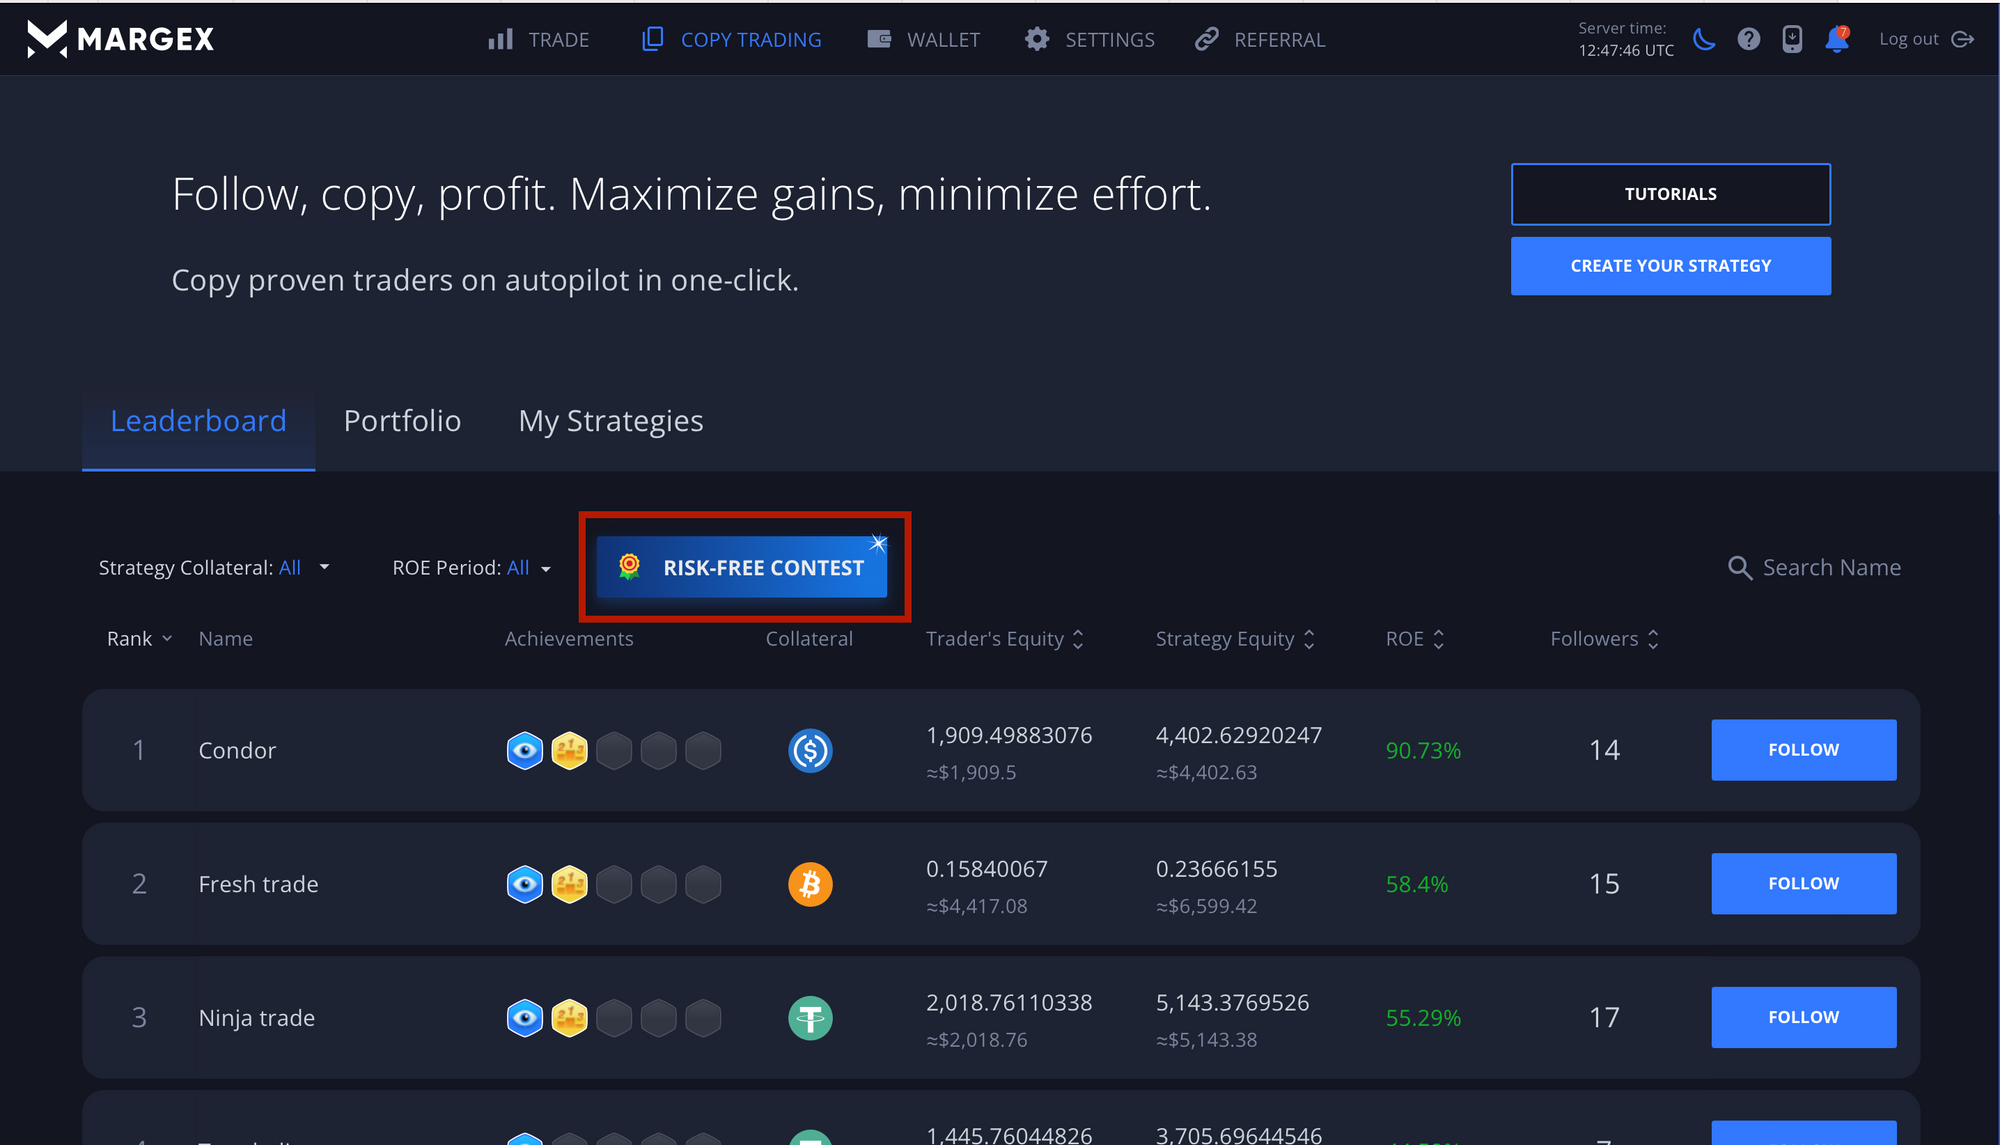Expand ROE Period dropdown
Viewport: 2000px width, 1145px height.
pyautogui.click(x=472, y=568)
